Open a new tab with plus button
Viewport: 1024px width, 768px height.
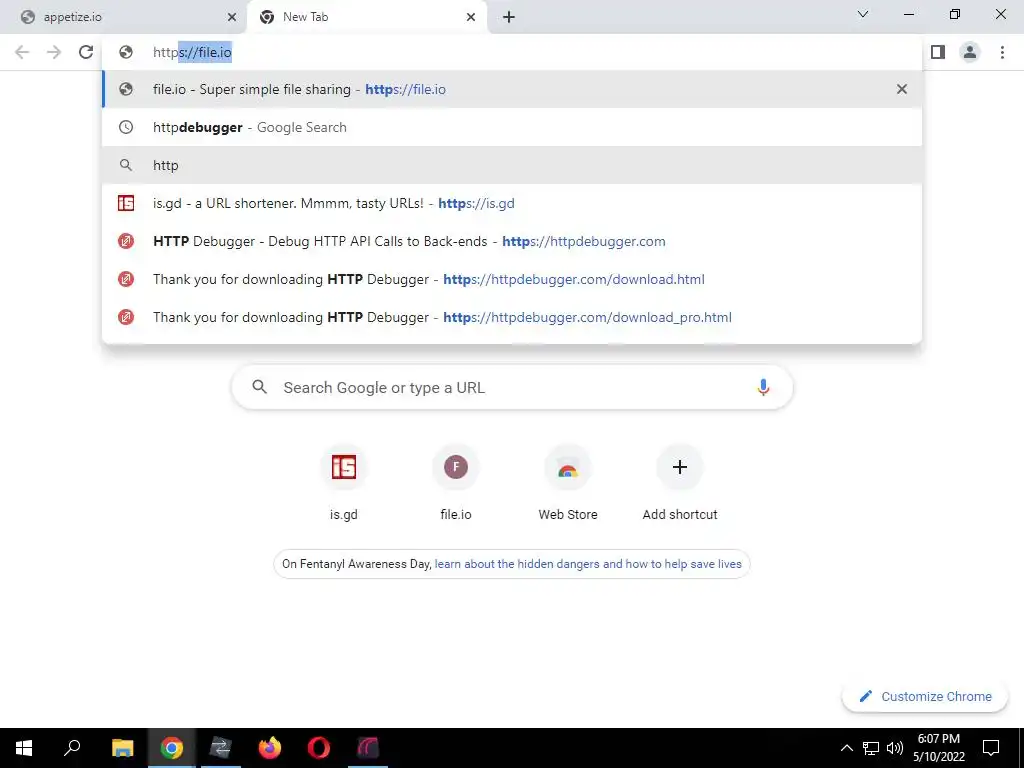[x=509, y=17]
